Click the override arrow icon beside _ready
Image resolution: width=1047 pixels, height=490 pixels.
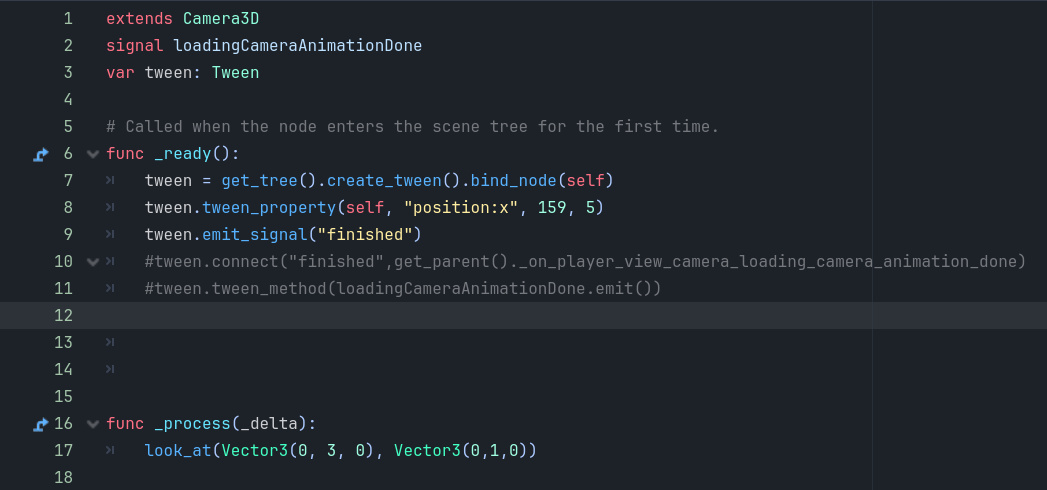point(41,154)
